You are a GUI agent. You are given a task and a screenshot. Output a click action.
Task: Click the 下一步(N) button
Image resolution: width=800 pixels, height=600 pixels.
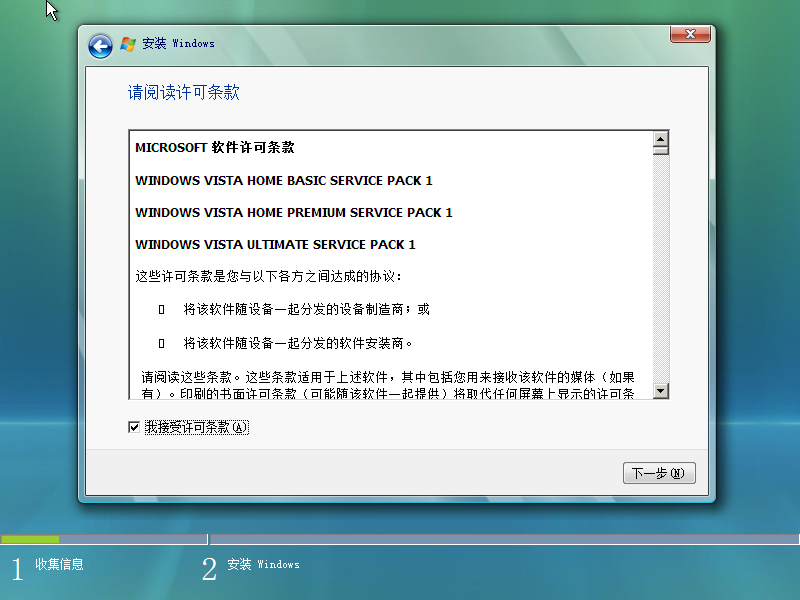pyautogui.click(x=659, y=473)
